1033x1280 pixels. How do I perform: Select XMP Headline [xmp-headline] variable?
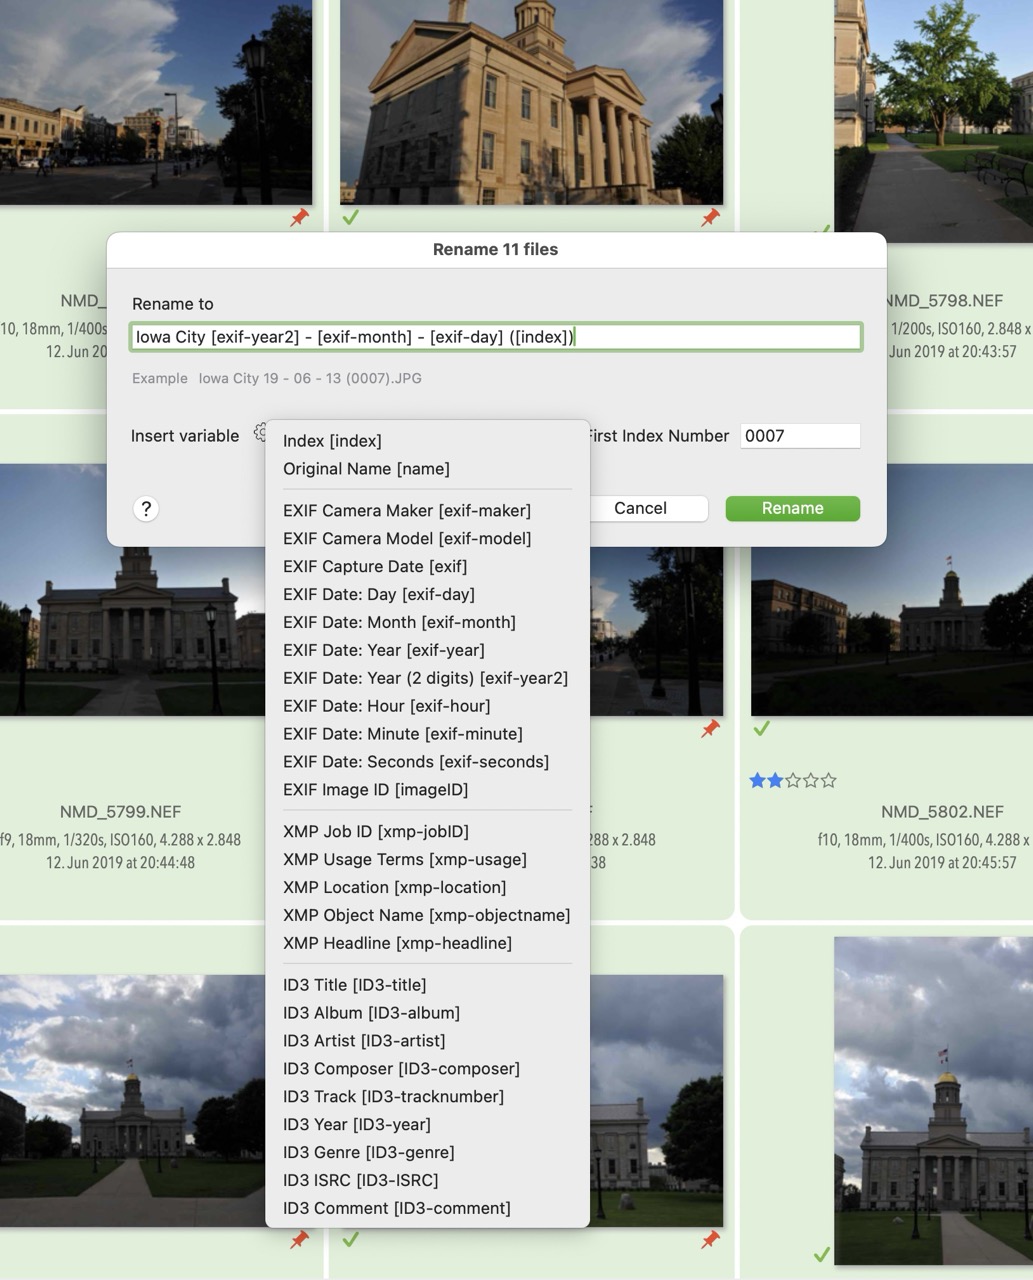click(397, 943)
